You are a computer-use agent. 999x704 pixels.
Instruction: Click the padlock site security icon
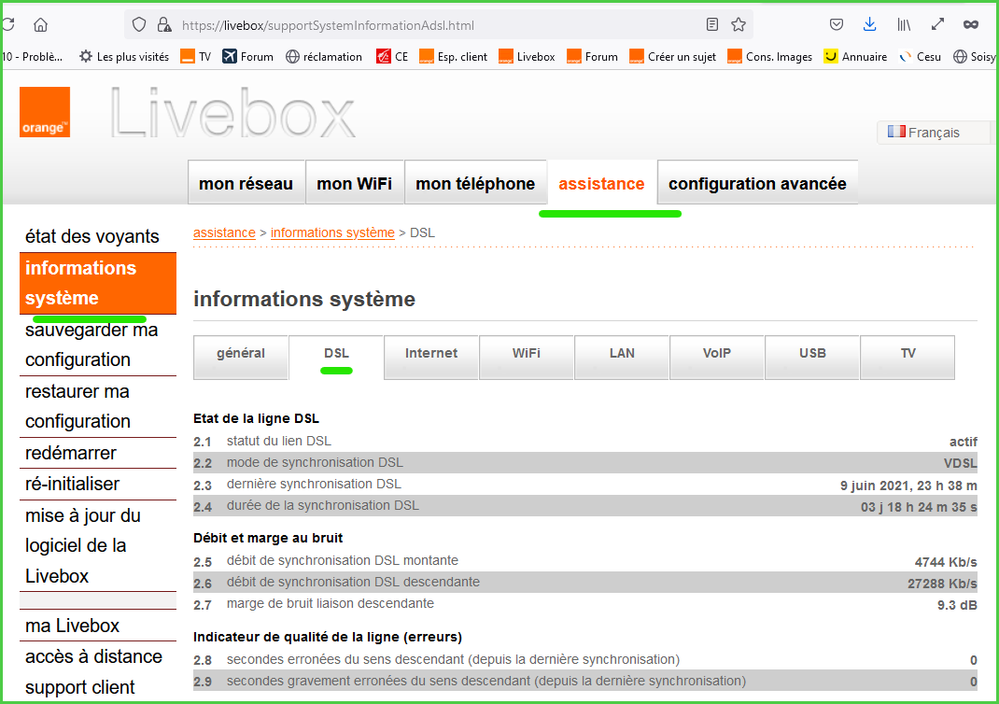coord(164,25)
